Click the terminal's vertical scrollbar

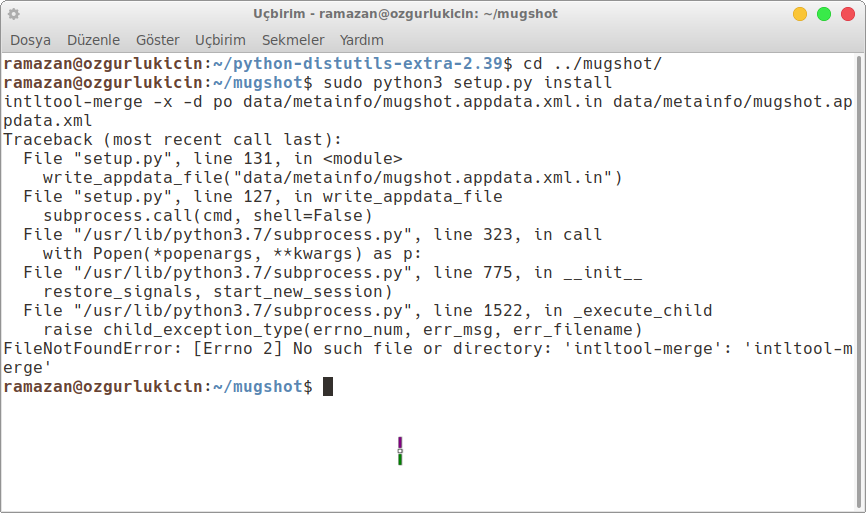859,282
